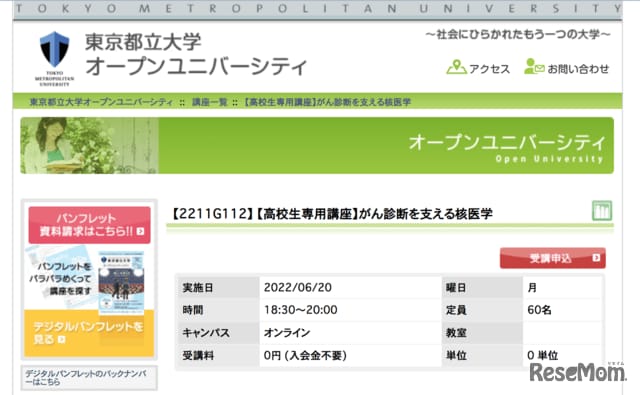640x395 pixels.
Task: Click the Tokyo Metropolitan University shield logo
Action: click(54, 50)
